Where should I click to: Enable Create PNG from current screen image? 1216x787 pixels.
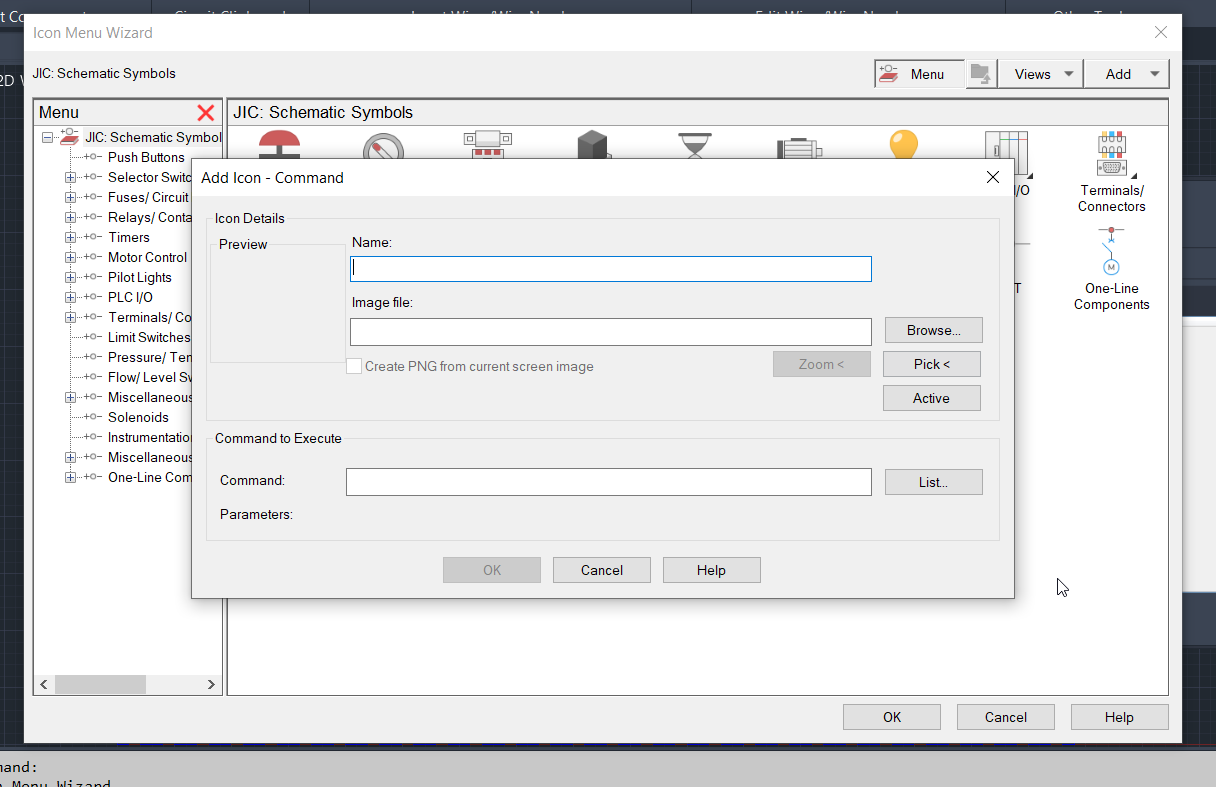tap(354, 366)
